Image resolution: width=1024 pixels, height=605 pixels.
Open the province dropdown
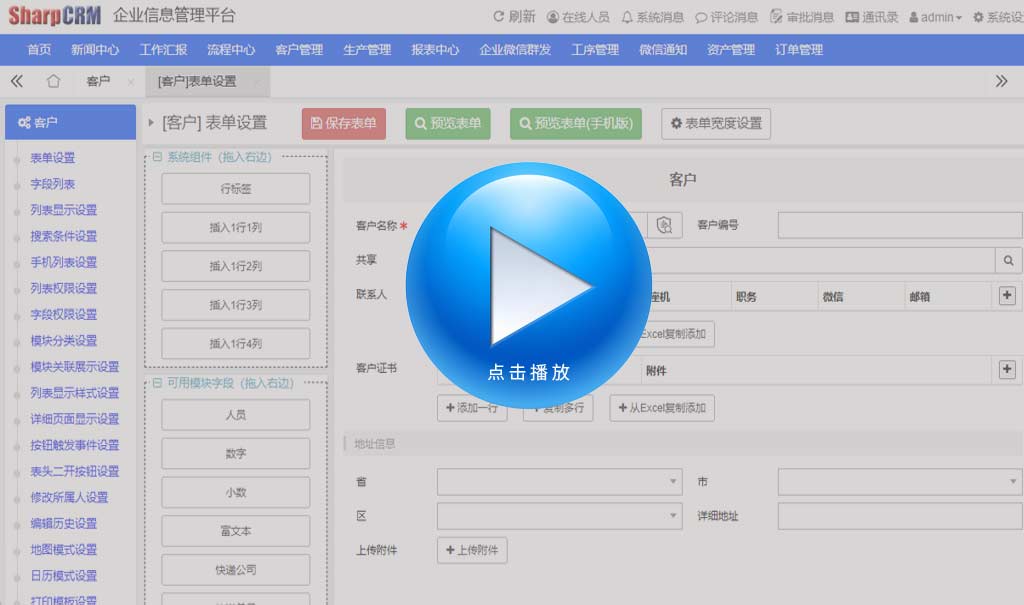pos(560,482)
